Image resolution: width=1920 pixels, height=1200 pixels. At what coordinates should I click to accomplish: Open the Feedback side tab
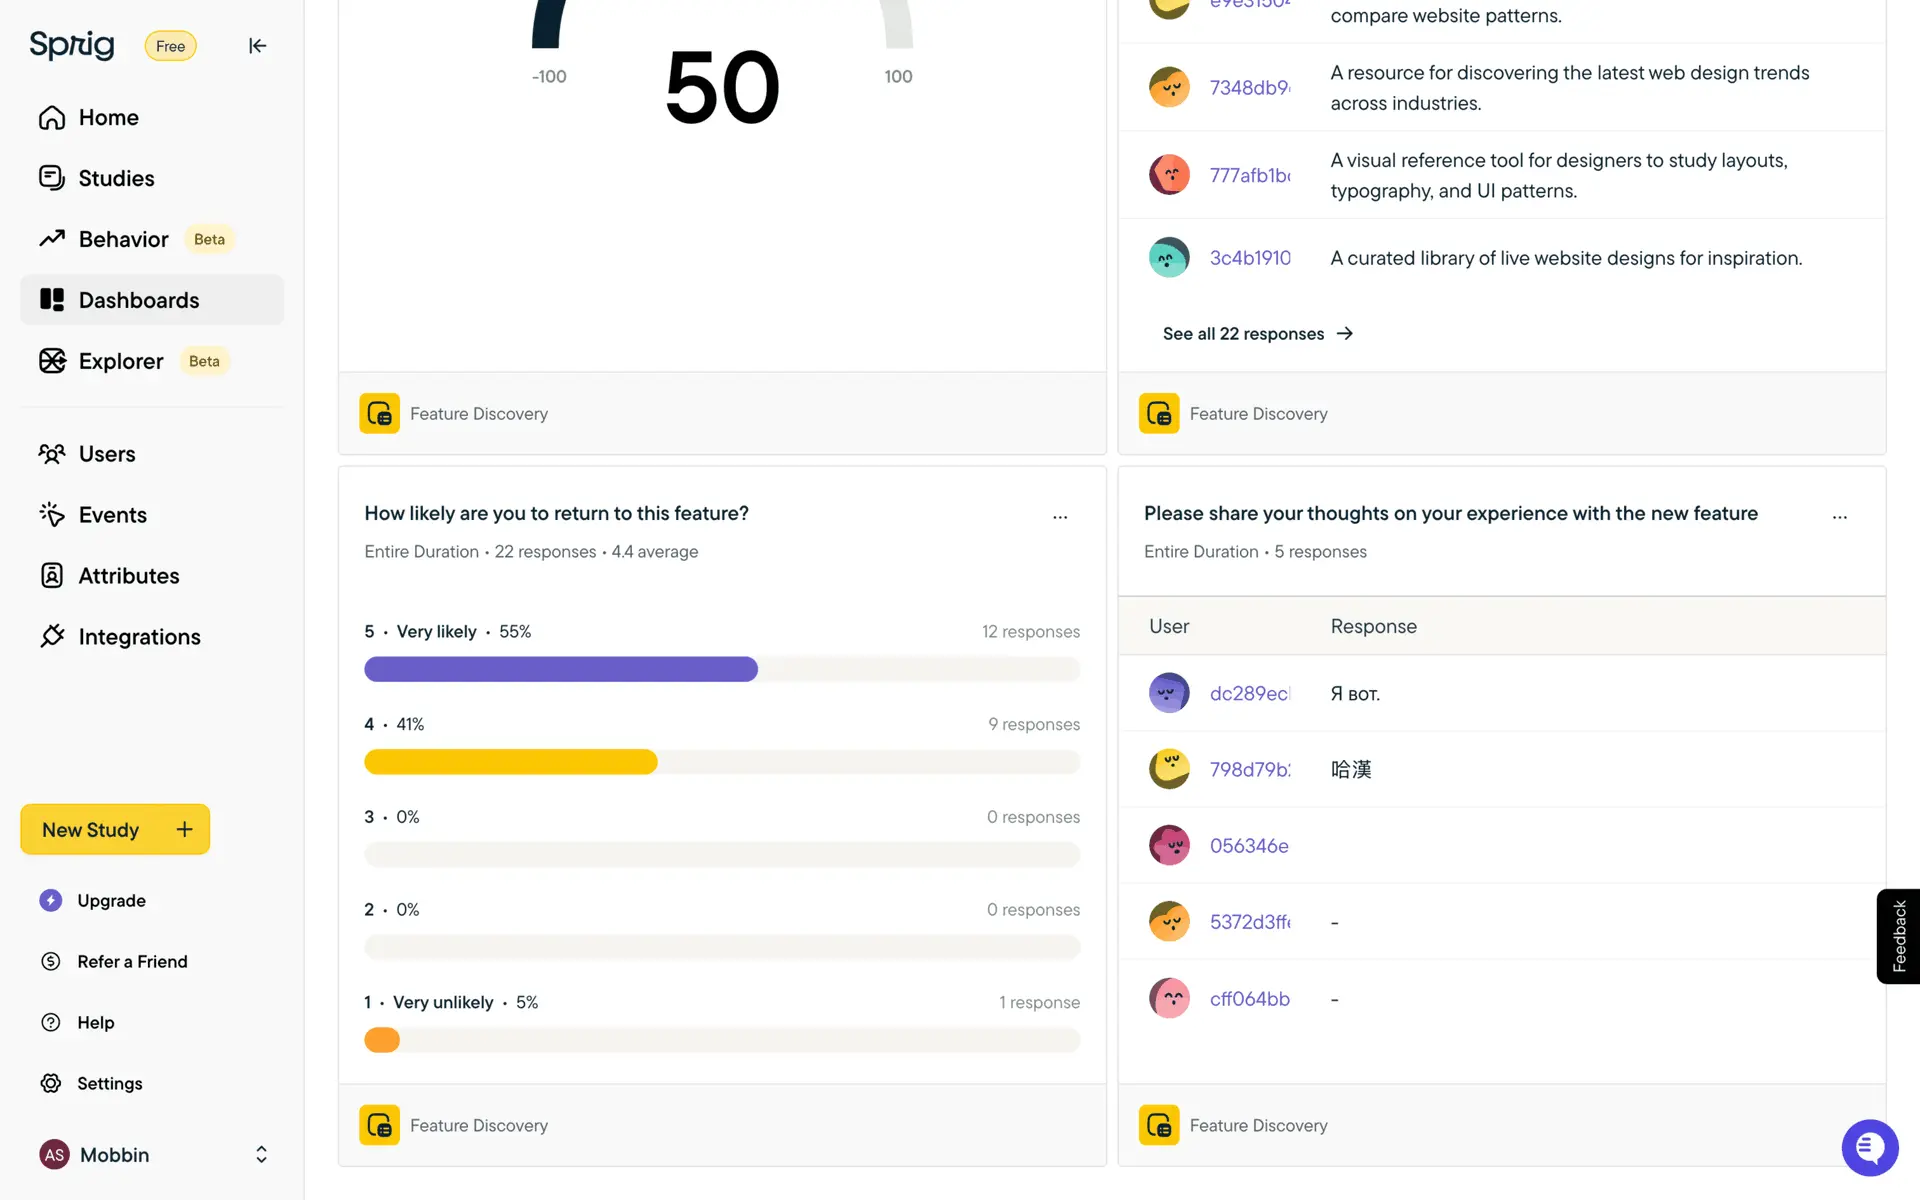click(1898, 936)
